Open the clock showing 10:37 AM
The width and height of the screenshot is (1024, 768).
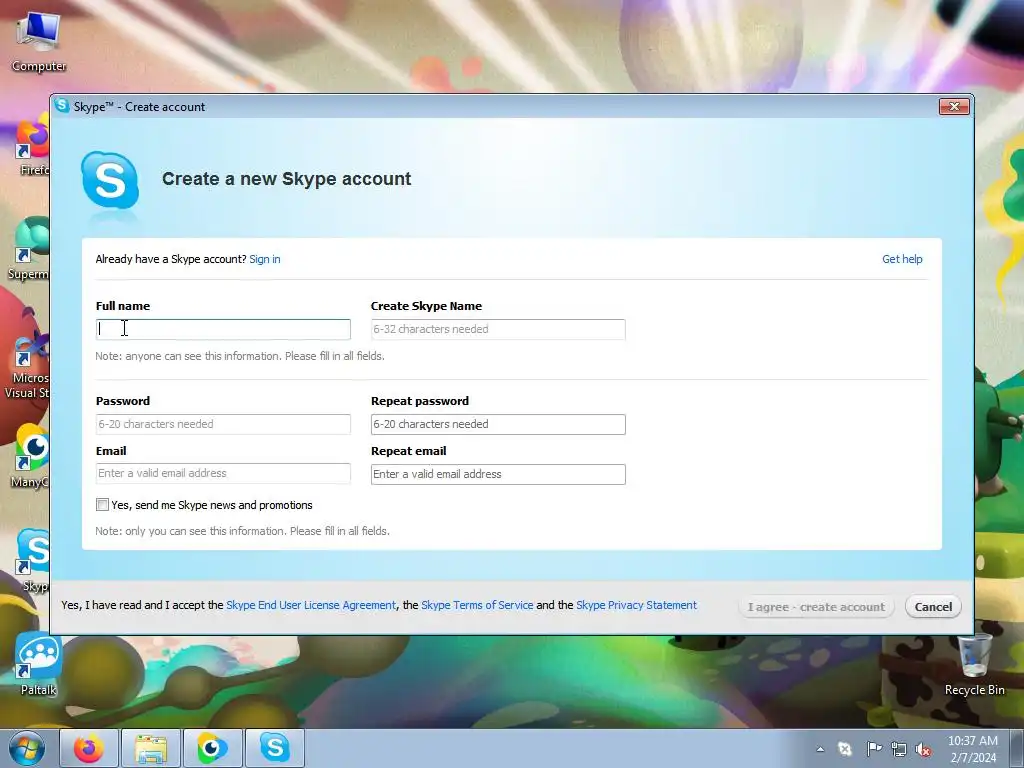pos(972,749)
